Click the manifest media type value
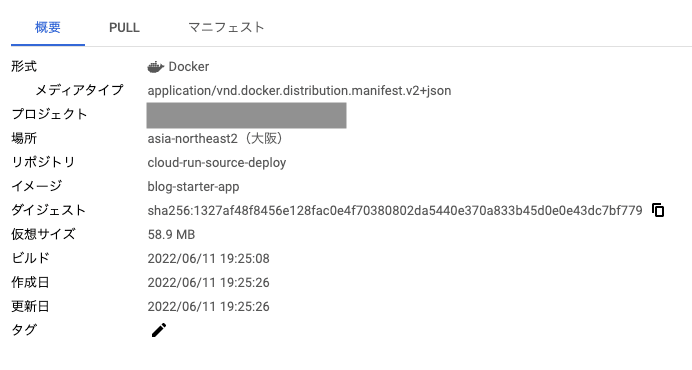Screen dimensions: 692x370 pos(299,91)
